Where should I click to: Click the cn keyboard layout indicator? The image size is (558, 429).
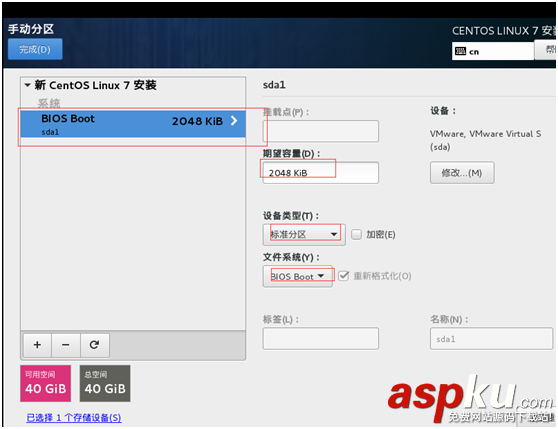pyautogui.click(x=493, y=51)
